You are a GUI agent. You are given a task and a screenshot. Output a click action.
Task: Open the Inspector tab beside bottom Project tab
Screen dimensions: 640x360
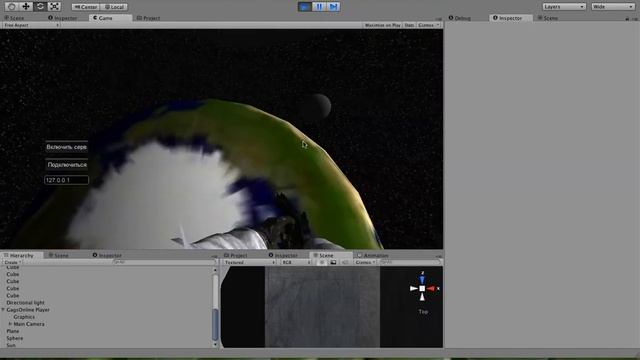(283, 256)
